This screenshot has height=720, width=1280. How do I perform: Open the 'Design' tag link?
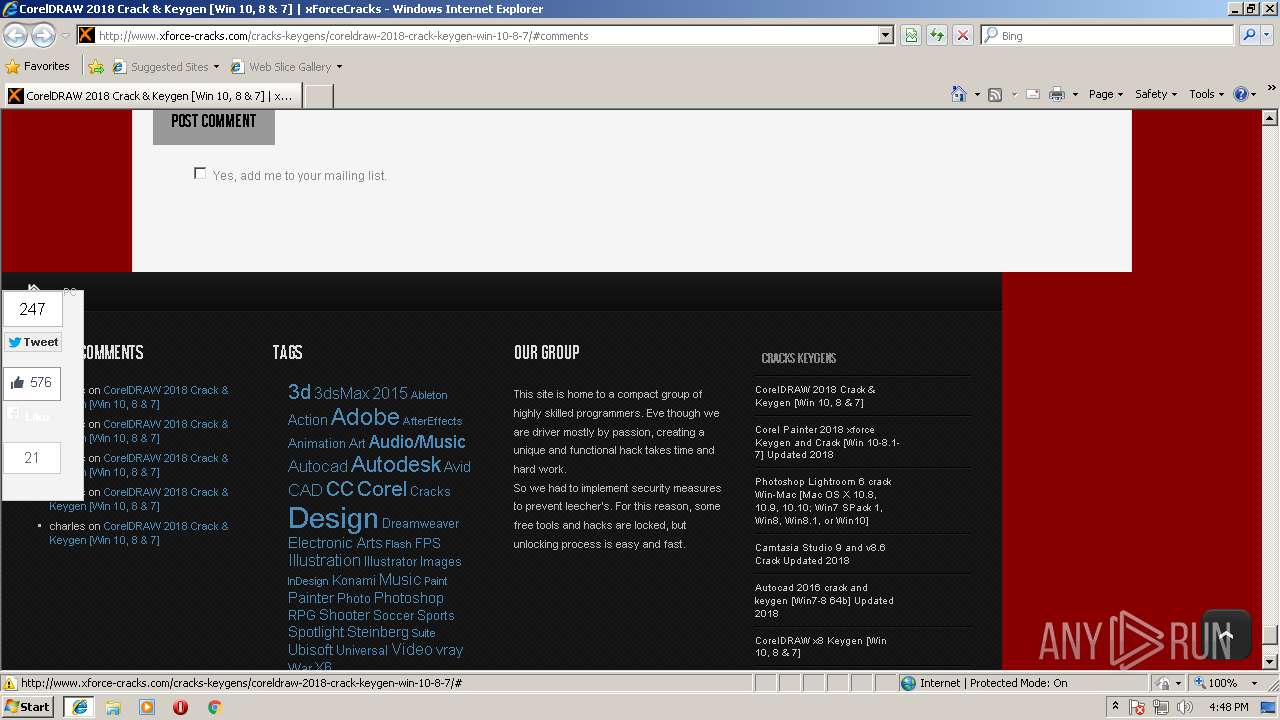click(333, 518)
